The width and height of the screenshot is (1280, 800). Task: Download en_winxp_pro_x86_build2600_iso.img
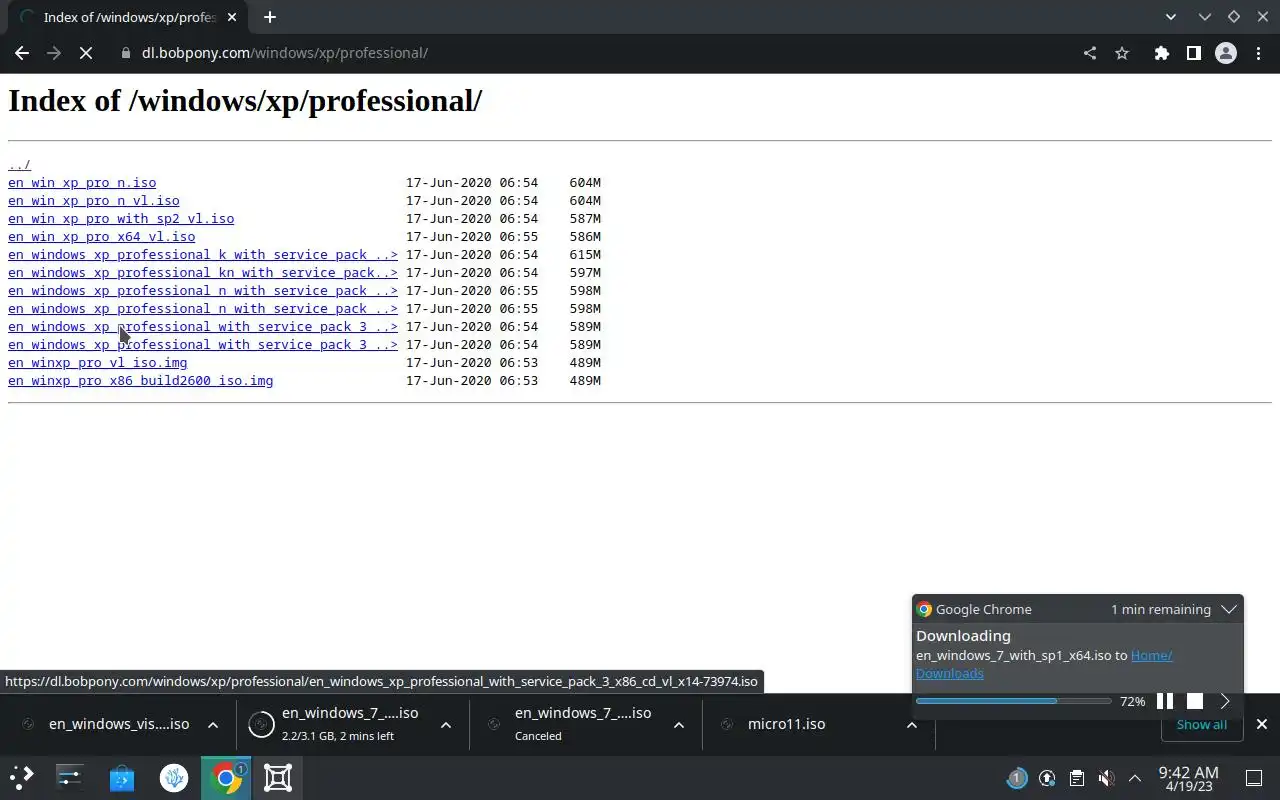[x=140, y=381]
